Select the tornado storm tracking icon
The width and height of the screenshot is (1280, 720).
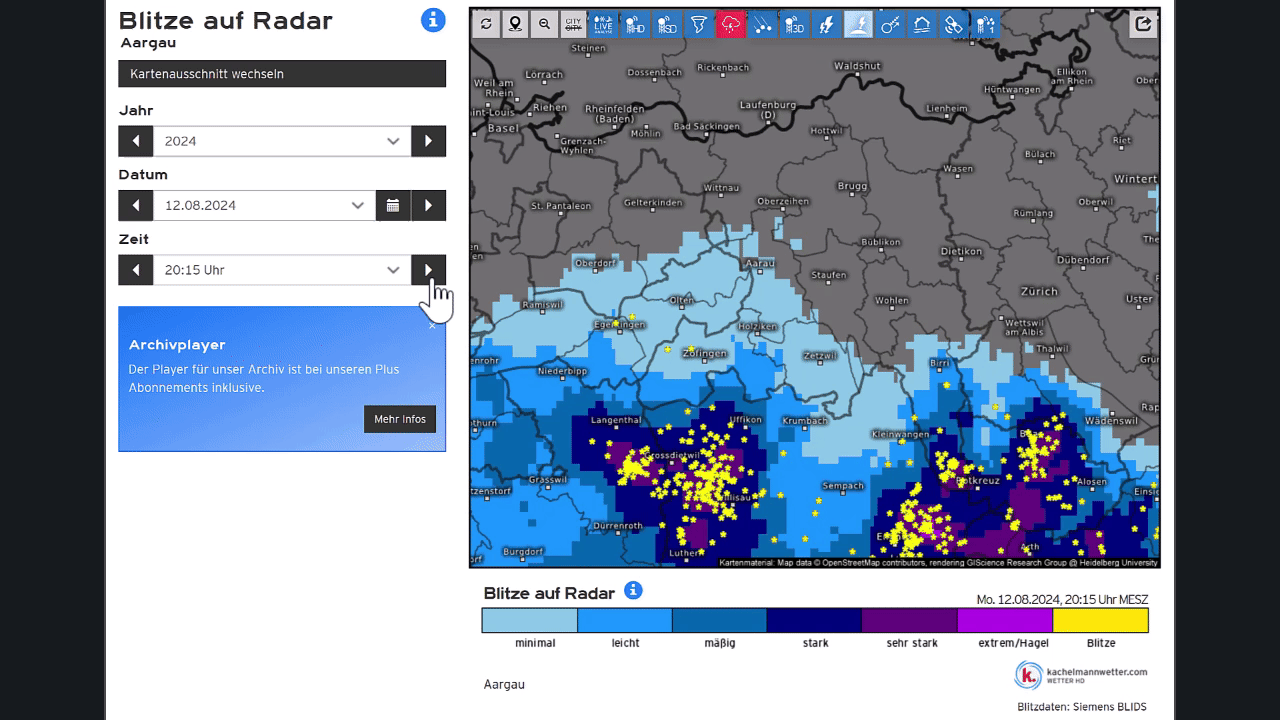tap(698, 25)
